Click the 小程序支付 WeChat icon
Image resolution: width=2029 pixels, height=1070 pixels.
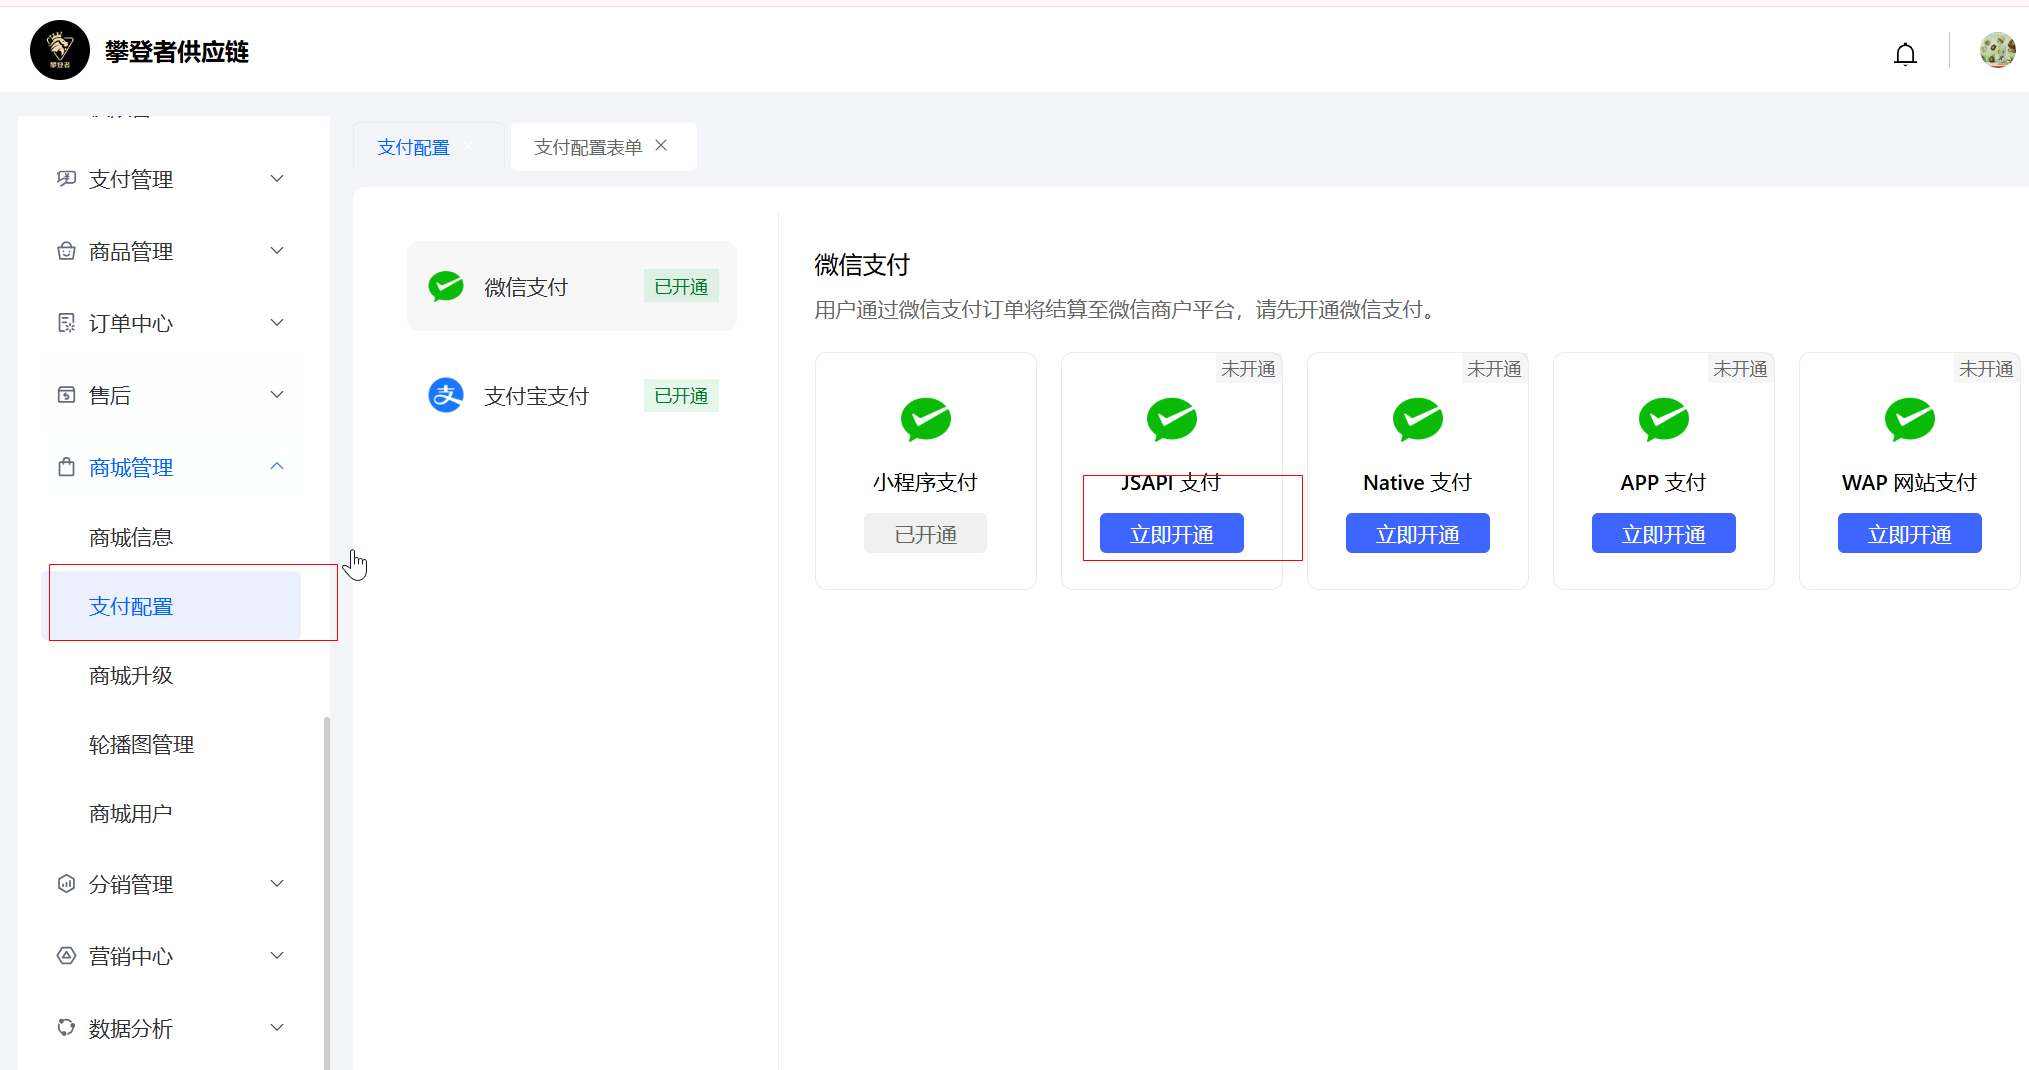point(925,419)
